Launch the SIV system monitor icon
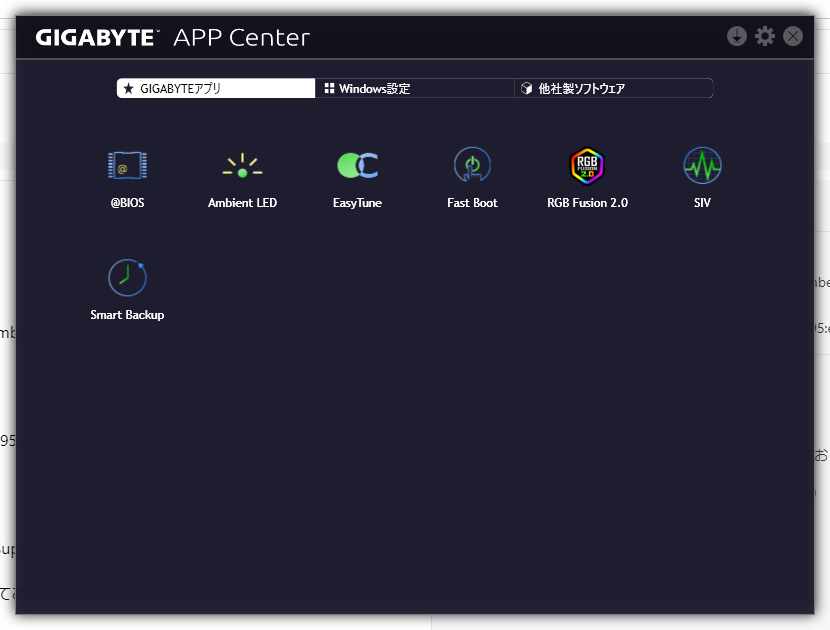Screen dimensions: 830x630 click(702, 166)
